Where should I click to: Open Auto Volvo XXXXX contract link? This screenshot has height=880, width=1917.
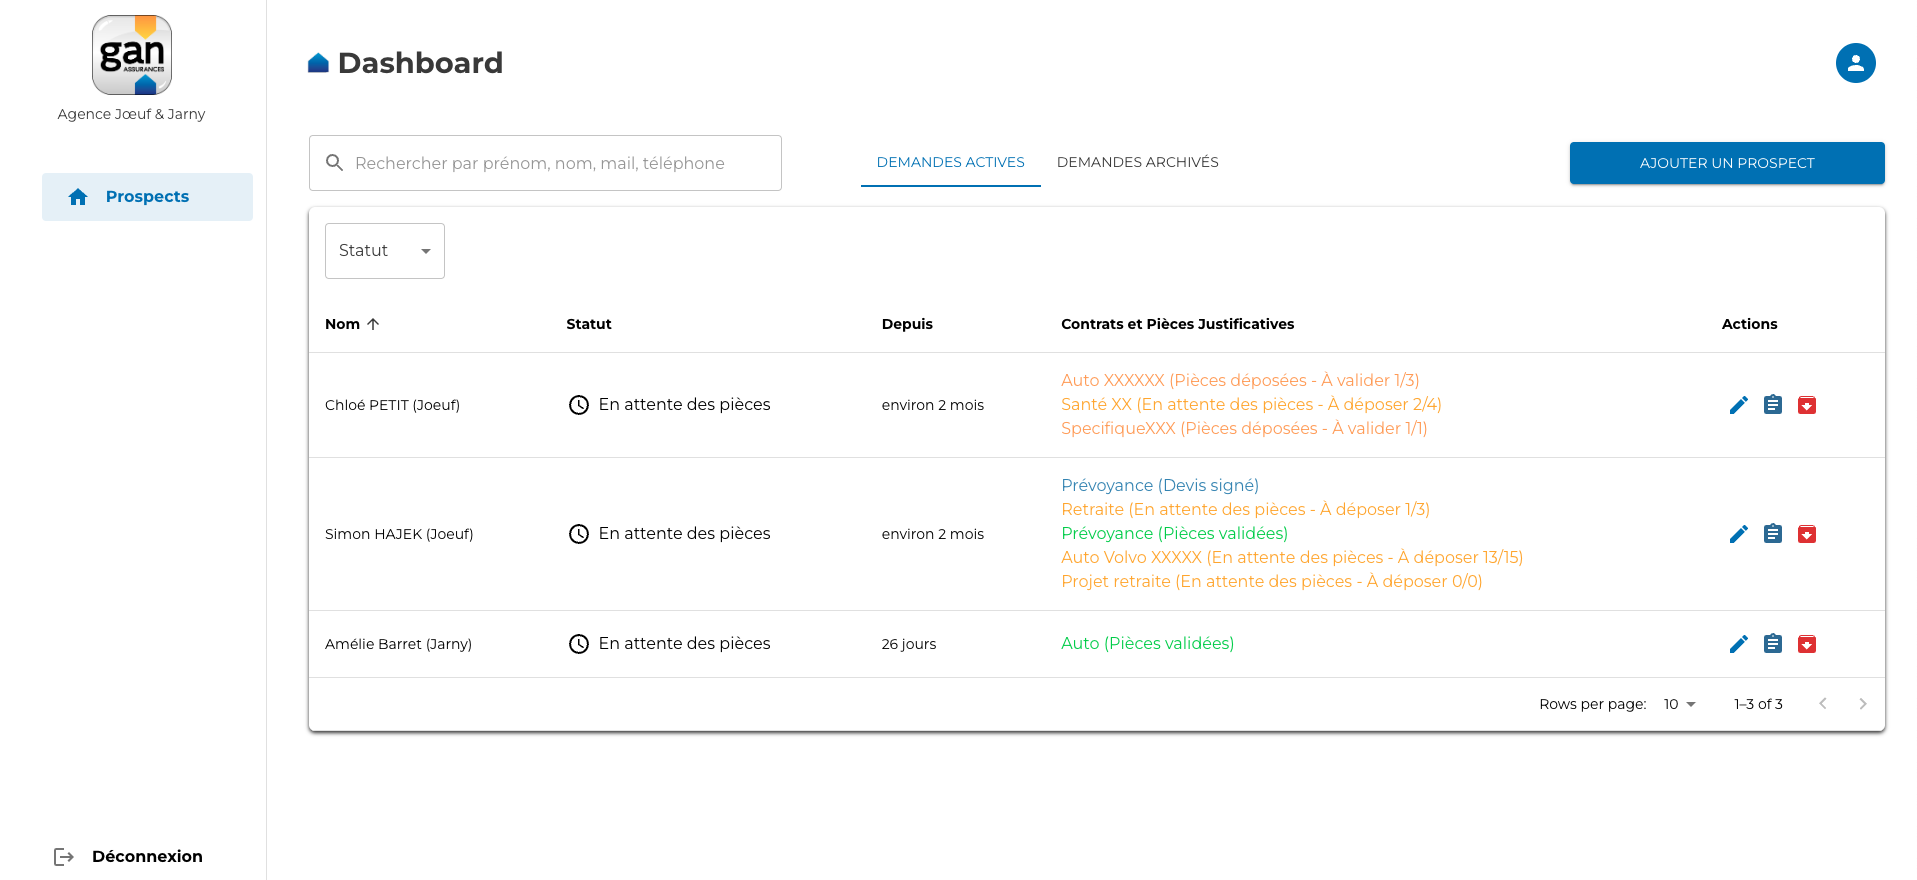click(1291, 557)
